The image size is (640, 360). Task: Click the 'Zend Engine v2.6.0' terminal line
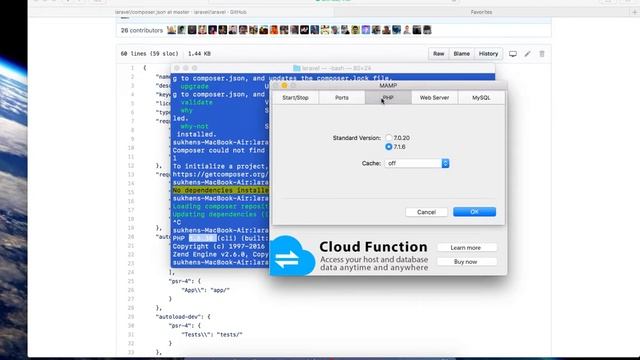tap(220, 254)
